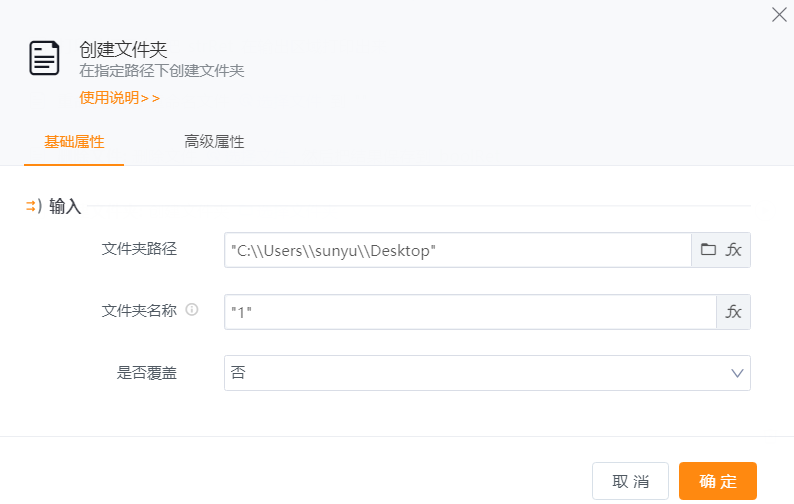
Task: Click the orange 输入 section arrow icon
Action: tap(32, 206)
